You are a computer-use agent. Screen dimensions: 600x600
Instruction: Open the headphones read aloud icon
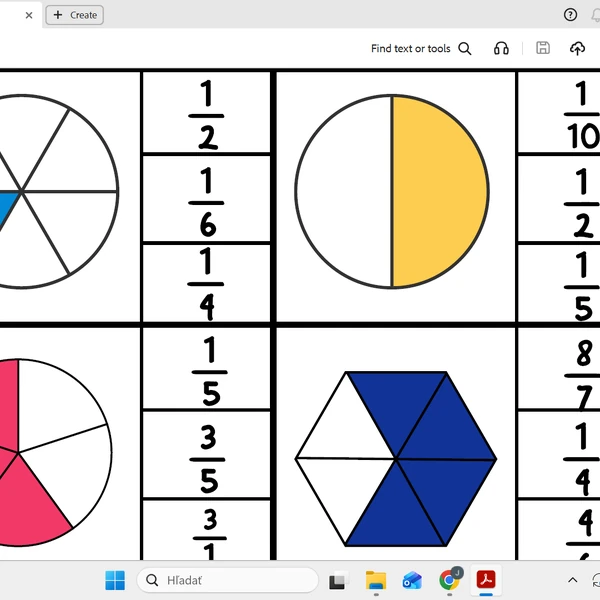(x=501, y=49)
